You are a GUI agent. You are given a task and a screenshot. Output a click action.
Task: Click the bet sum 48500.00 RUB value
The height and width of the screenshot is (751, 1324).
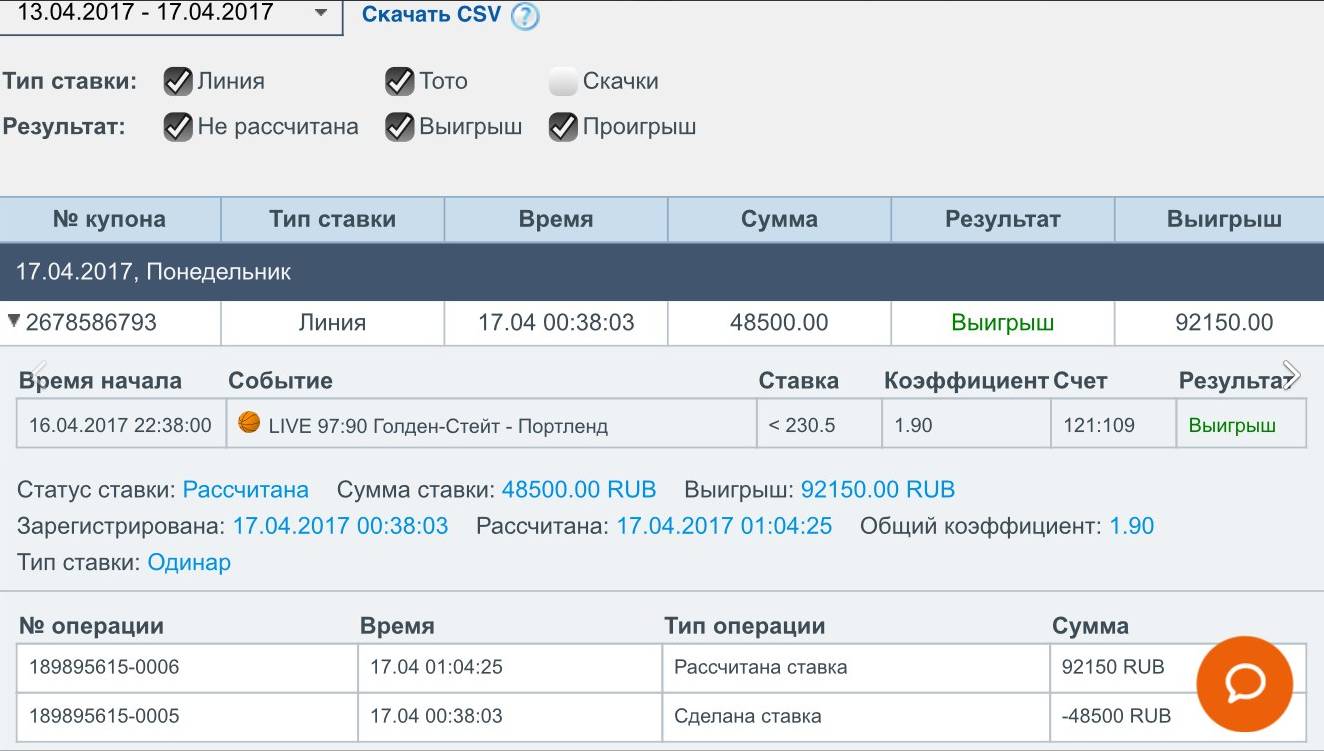579,490
